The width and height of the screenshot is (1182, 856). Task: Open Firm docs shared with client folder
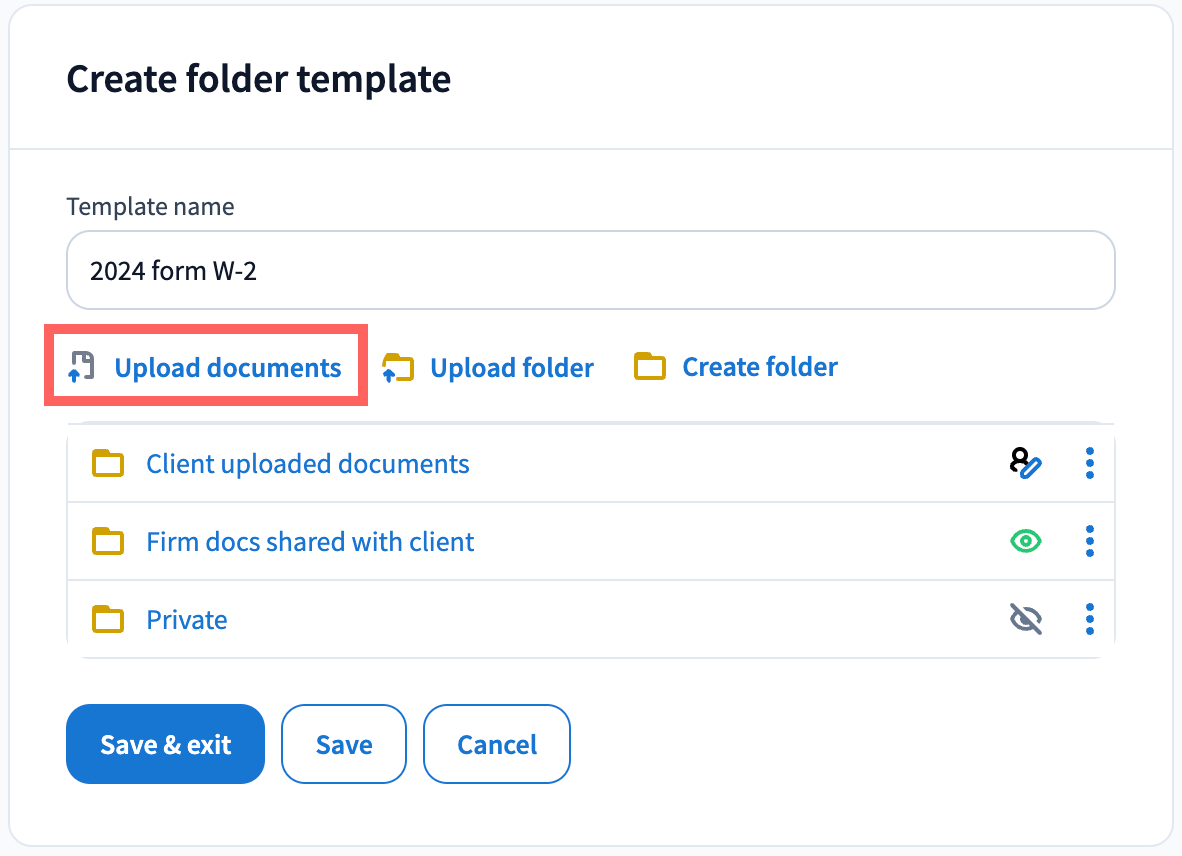pyautogui.click(x=310, y=542)
